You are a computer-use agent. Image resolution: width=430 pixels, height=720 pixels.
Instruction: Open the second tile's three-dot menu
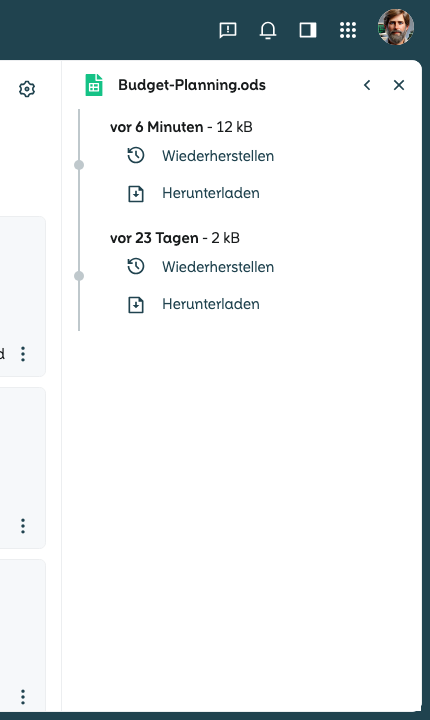pyautogui.click(x=23, y=526)
